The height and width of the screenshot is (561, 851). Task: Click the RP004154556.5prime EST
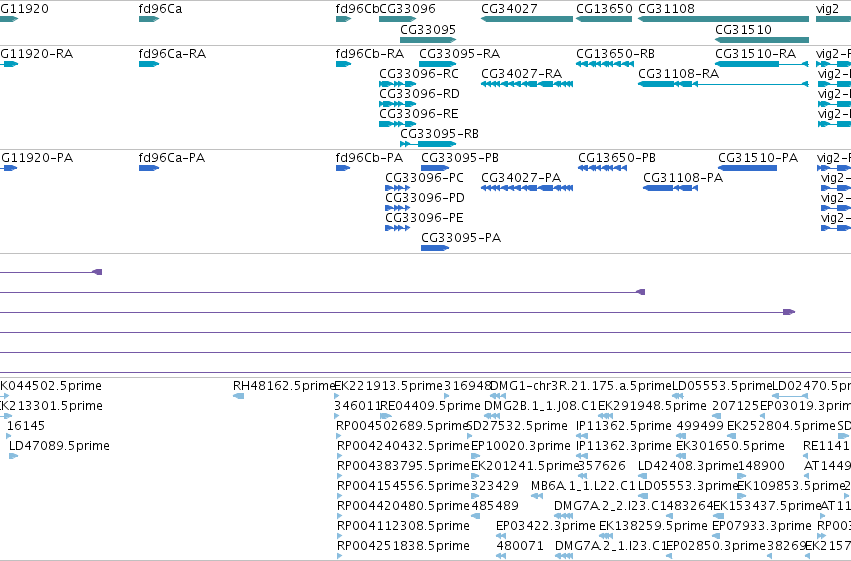coord(339,496)
